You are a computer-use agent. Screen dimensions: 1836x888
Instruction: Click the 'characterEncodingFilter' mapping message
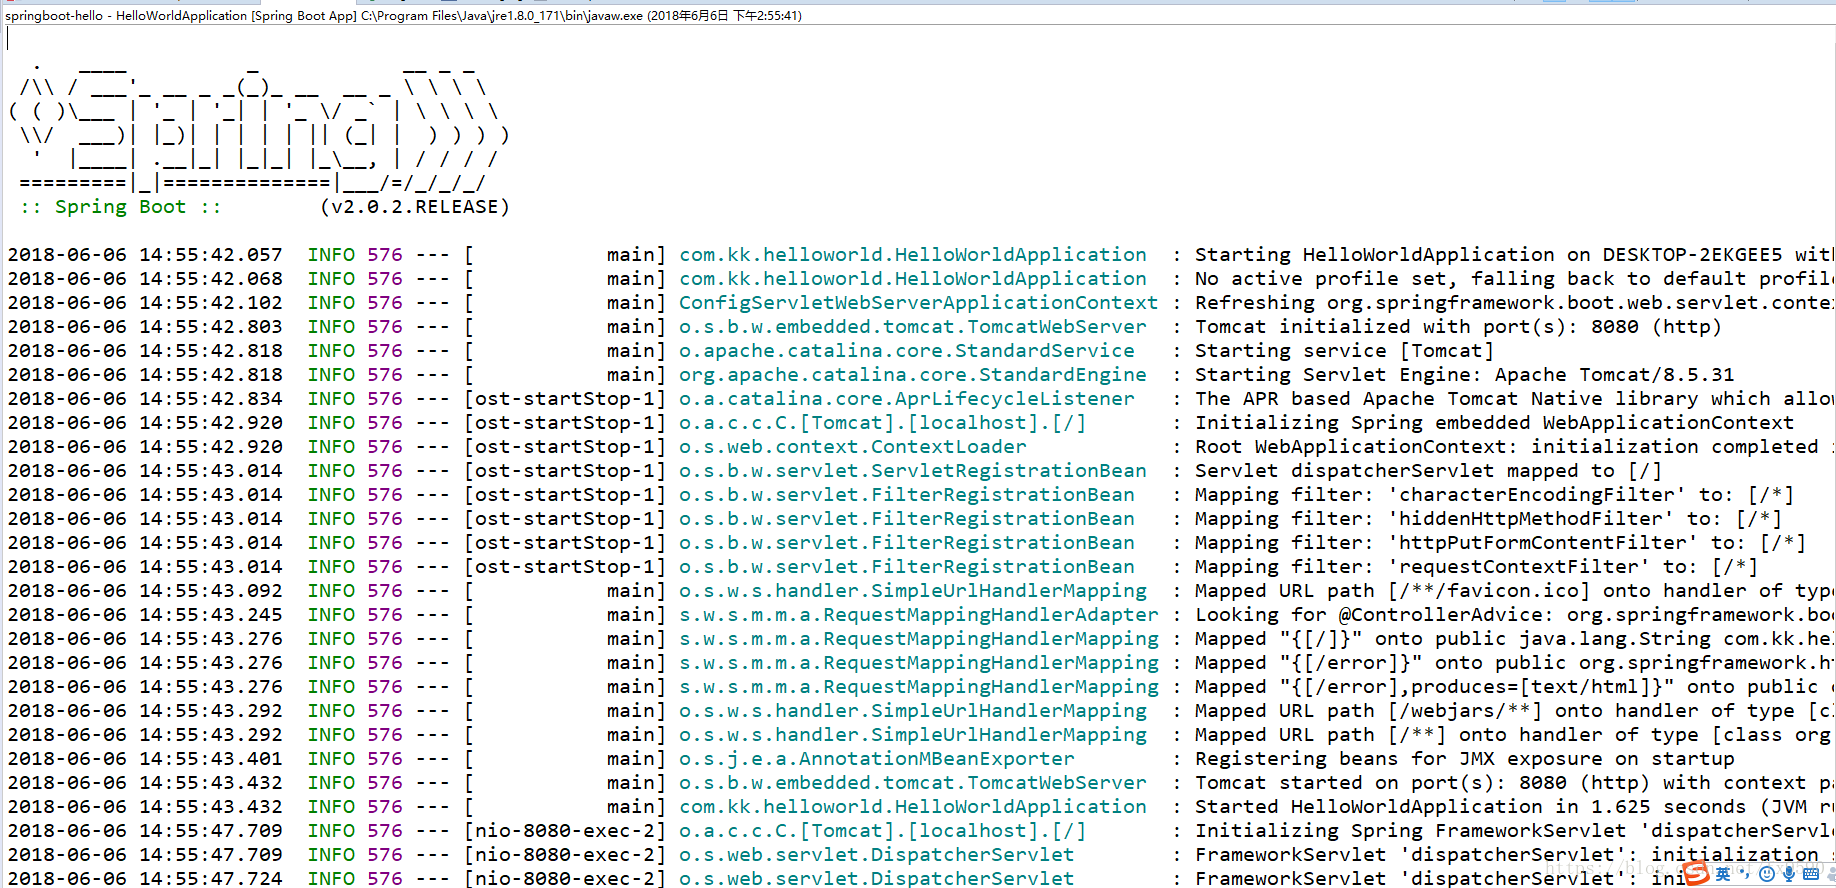click(1494, 495)
